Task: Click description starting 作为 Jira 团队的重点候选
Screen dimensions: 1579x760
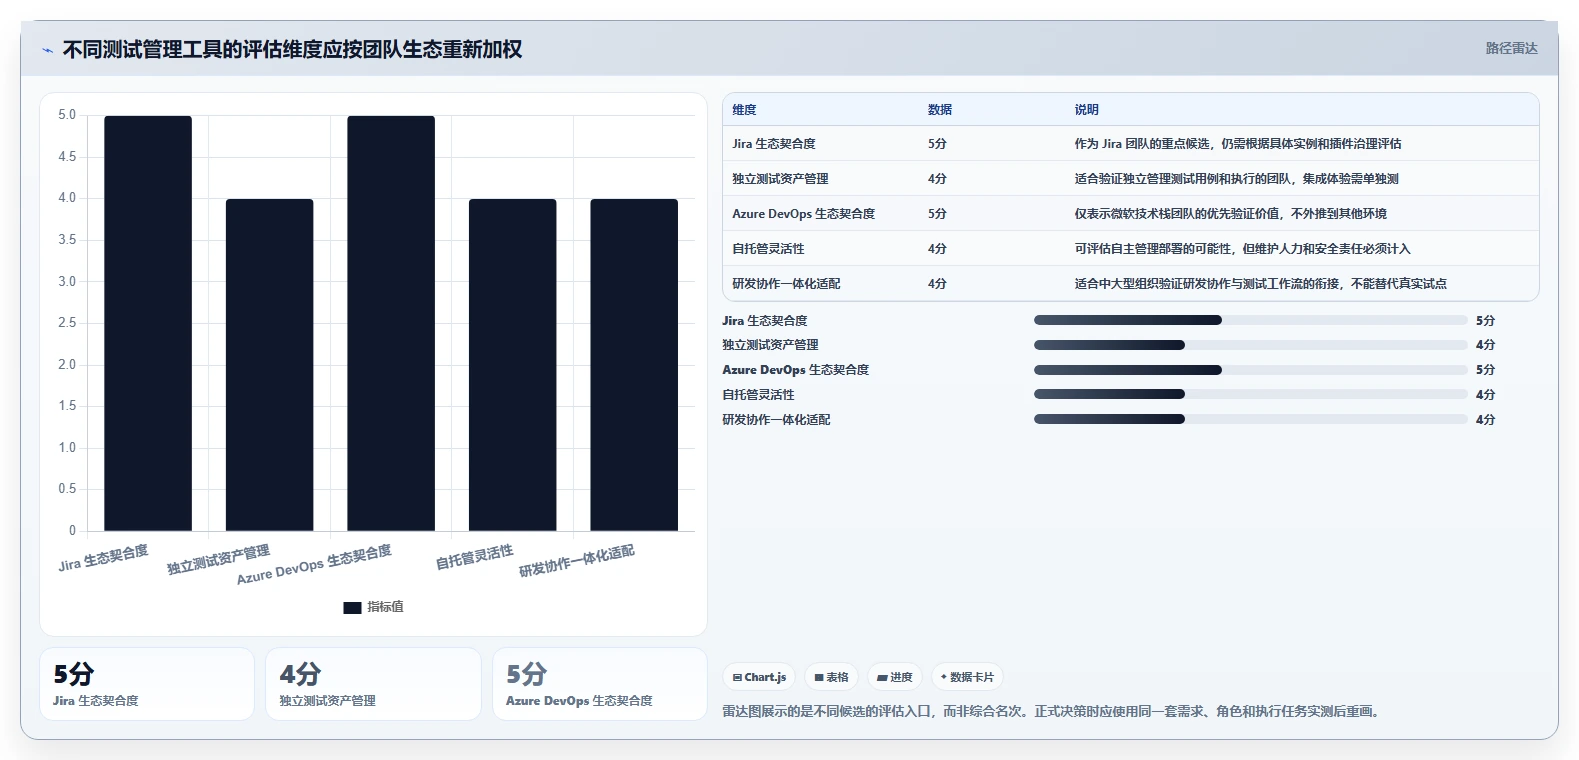Action: (1238, 144)
